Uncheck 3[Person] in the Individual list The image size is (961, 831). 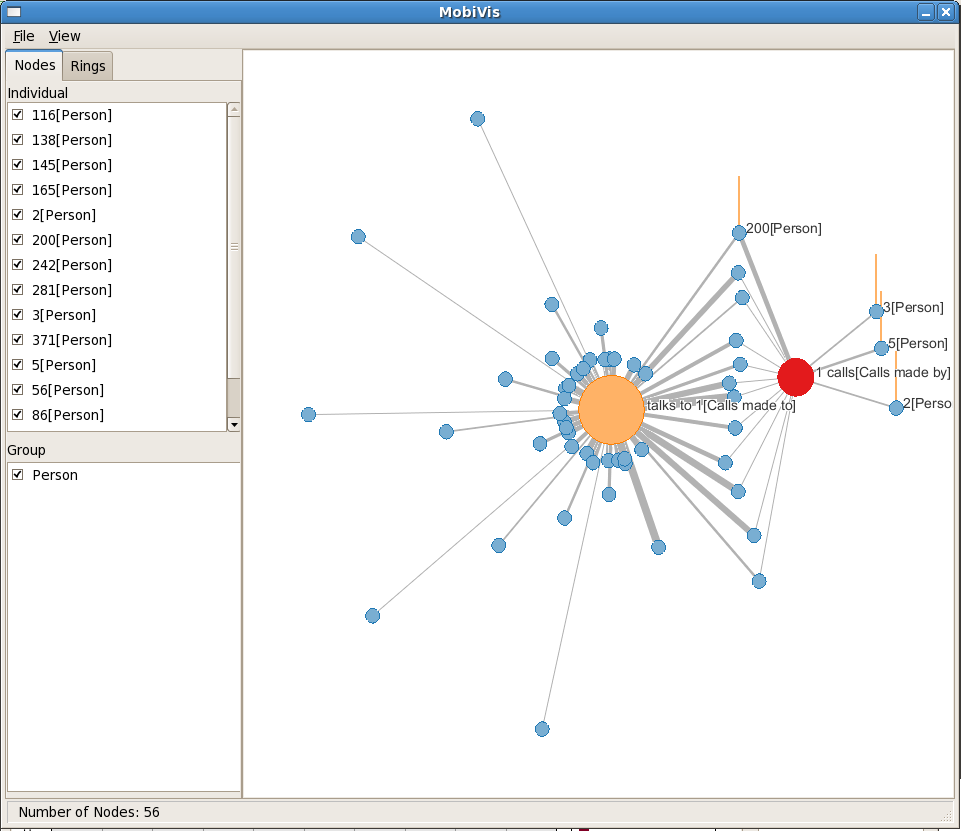coord(18,314)
